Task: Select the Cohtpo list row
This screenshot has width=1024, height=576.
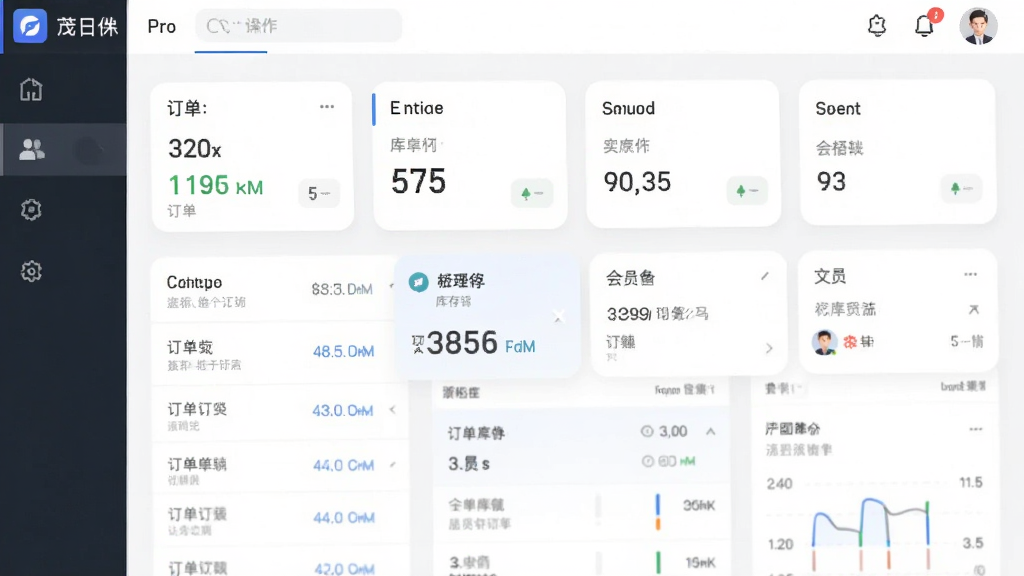Action: 274,291
